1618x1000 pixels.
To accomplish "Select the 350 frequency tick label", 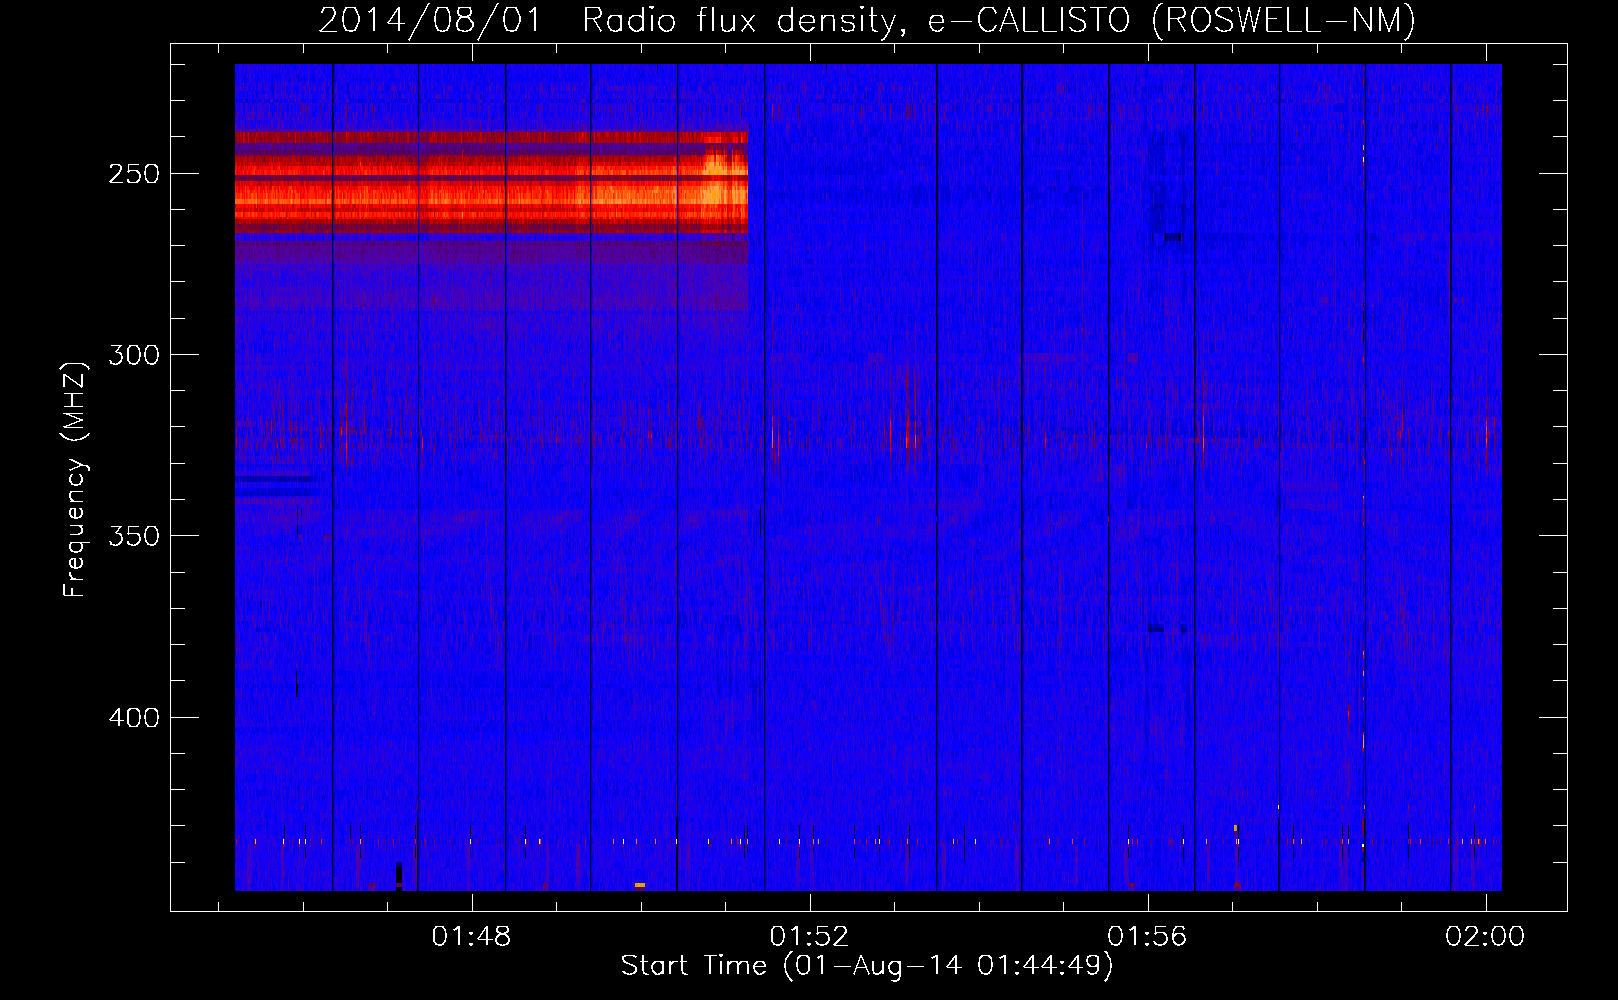I will [134, 536].
